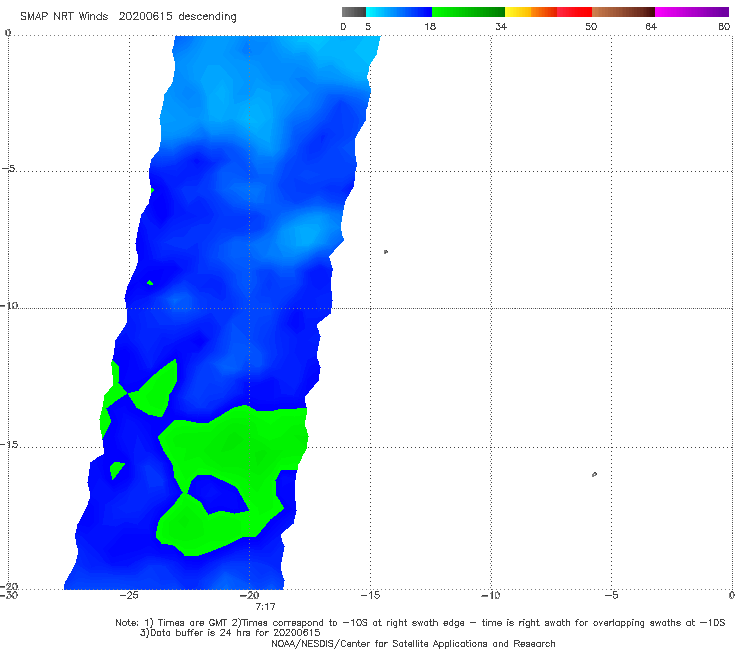The width and height of the screenshot is (740, 650).
Task: Pick the gray segment of the color bar
Action: click(354, 12)
